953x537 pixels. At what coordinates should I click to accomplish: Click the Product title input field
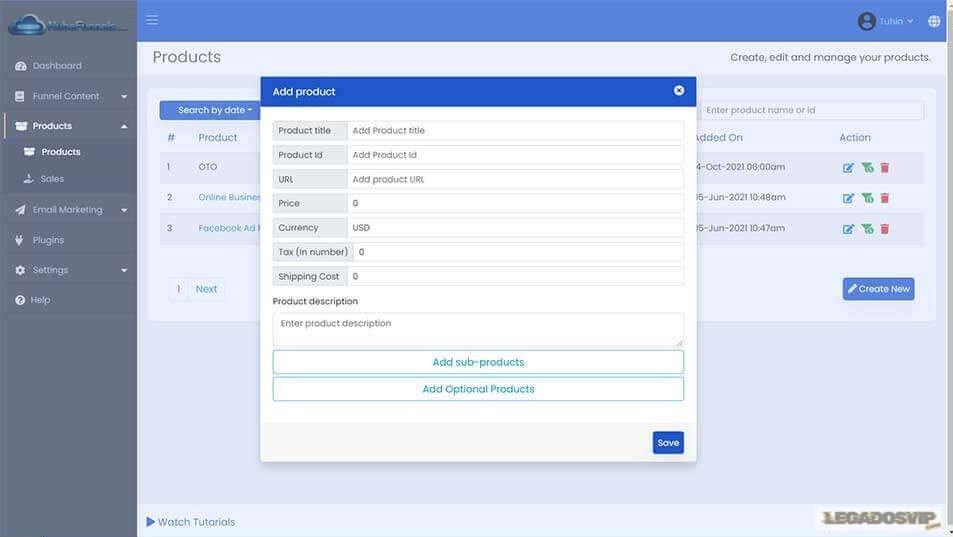515,130
